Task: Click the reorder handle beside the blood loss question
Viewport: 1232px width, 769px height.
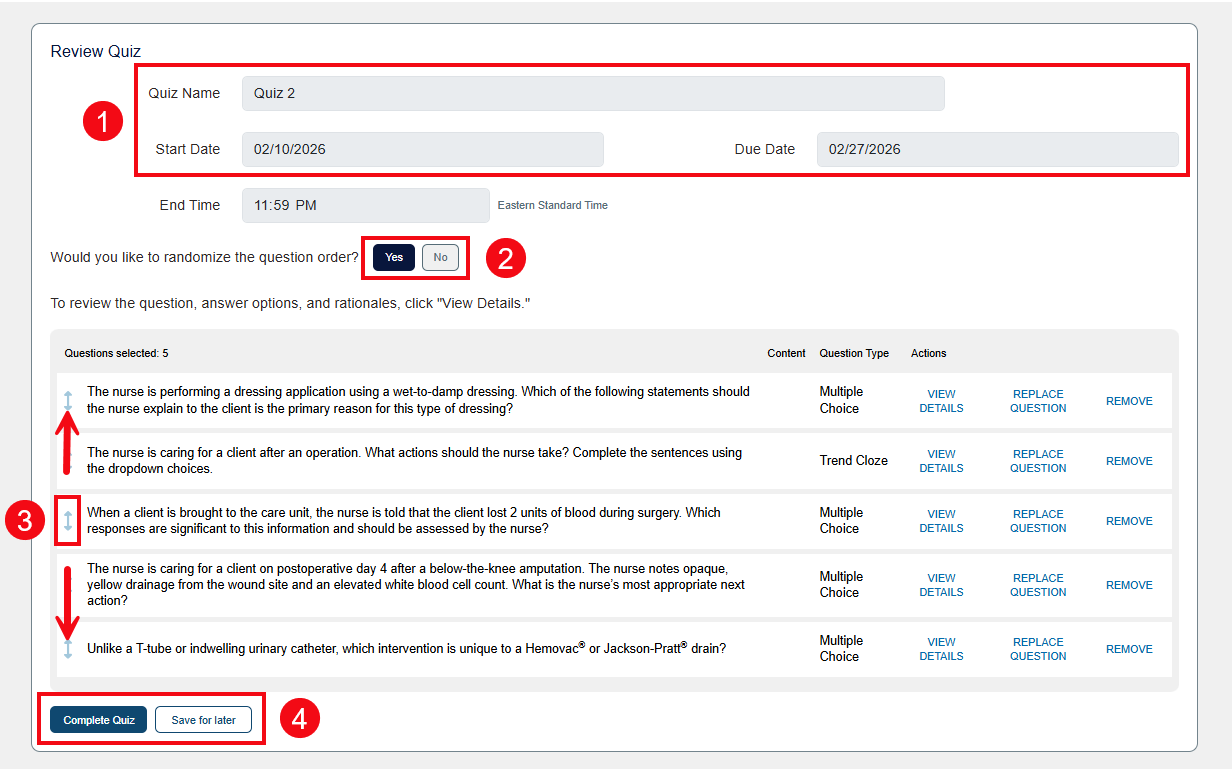Action: click(67, 521)
